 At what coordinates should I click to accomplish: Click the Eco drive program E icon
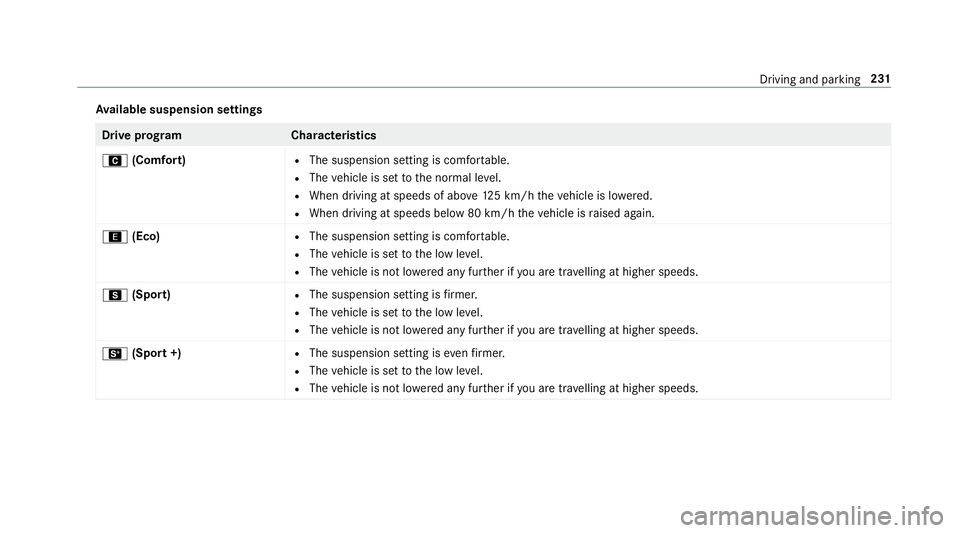114,237
